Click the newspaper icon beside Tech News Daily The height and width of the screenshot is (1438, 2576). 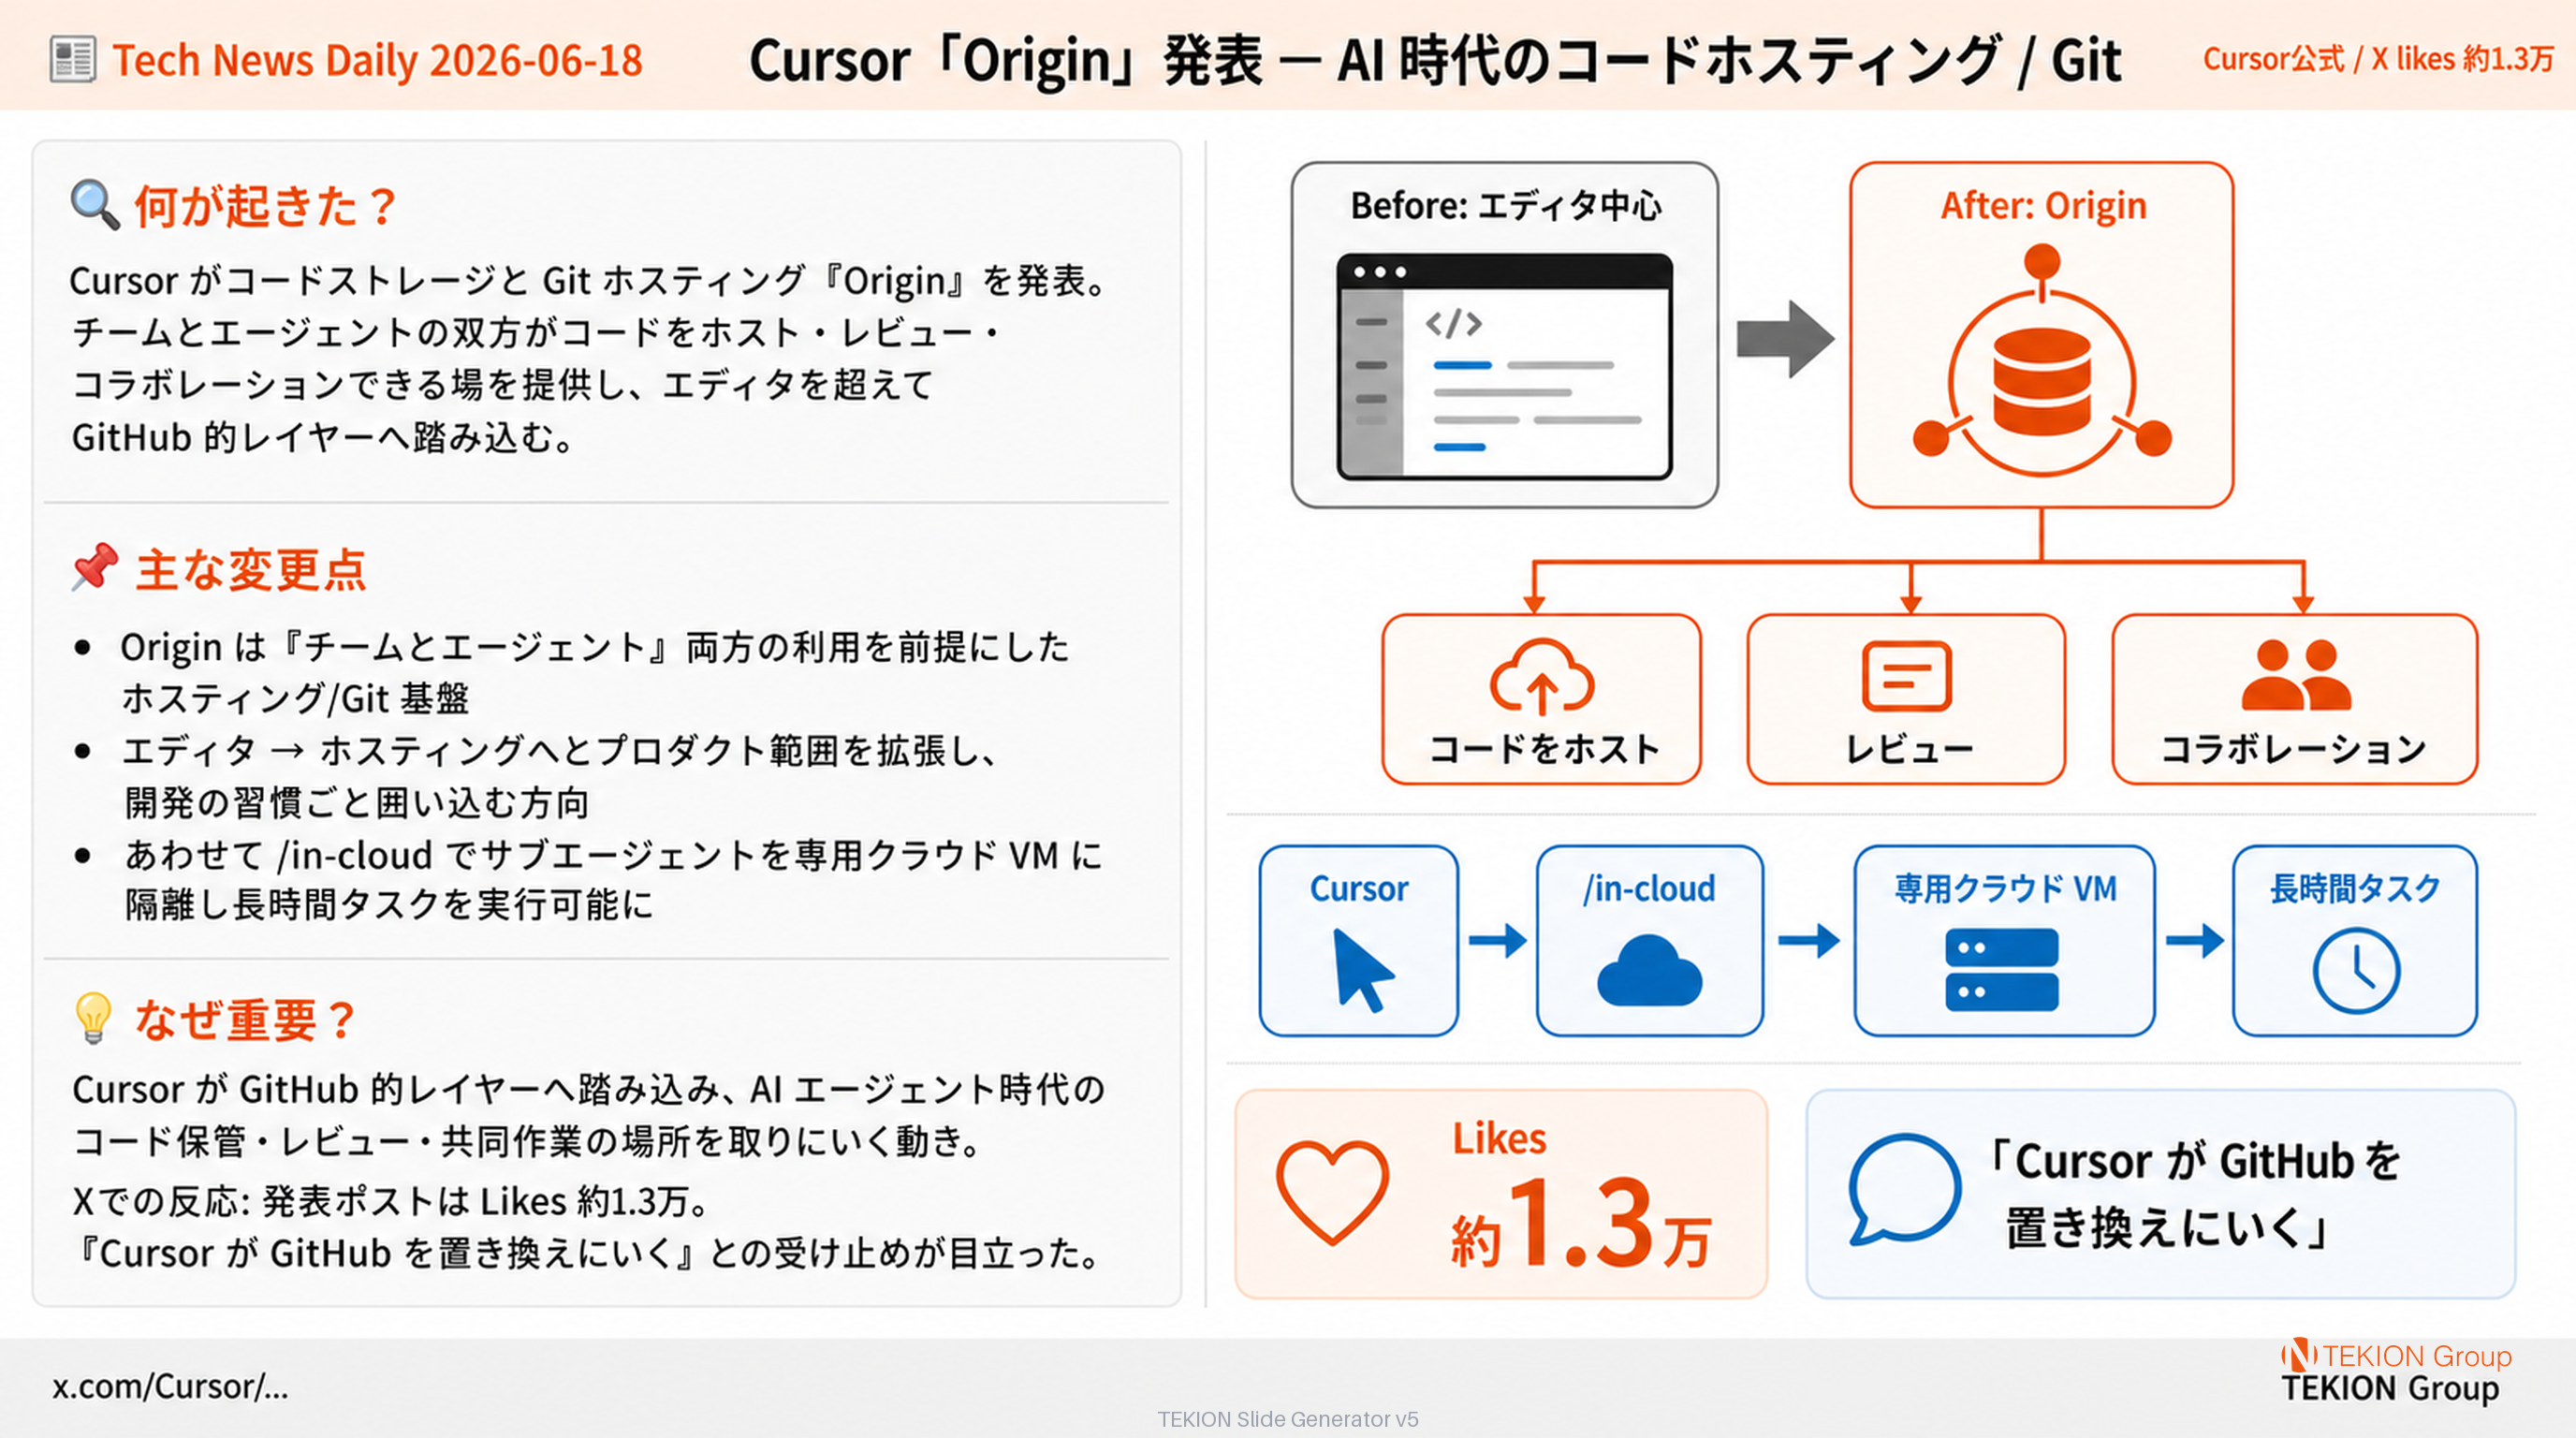pos(73,59)
